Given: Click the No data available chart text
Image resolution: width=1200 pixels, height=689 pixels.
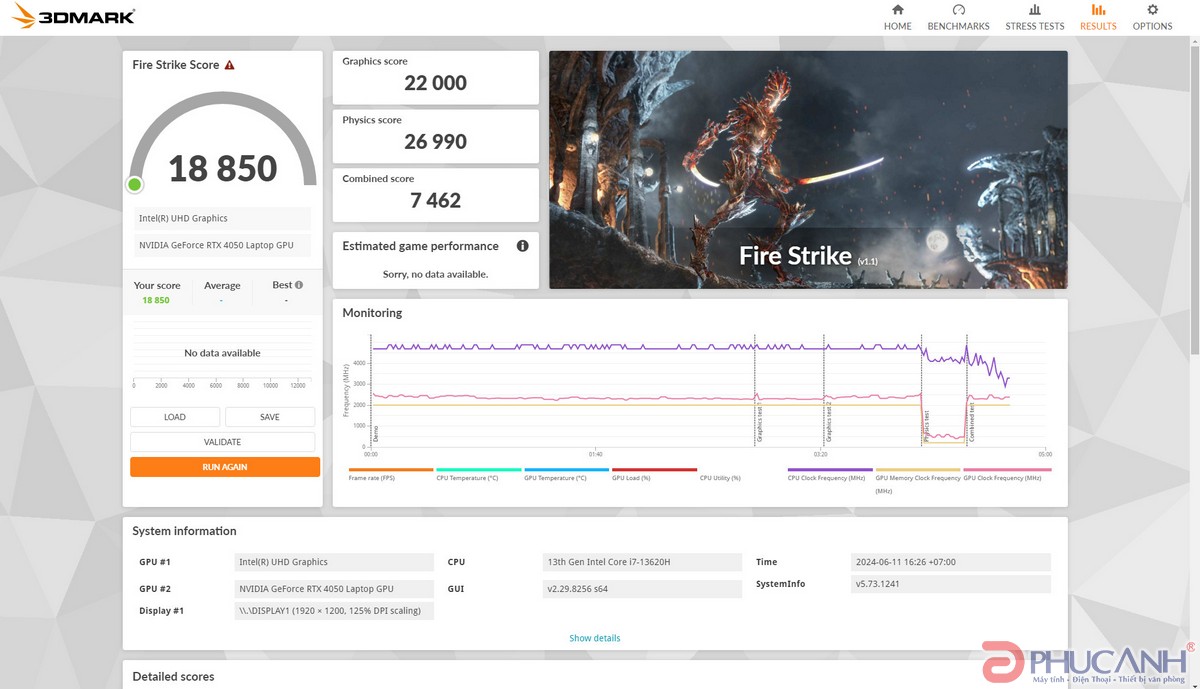Looking at the screenshot, I should 222,353.
